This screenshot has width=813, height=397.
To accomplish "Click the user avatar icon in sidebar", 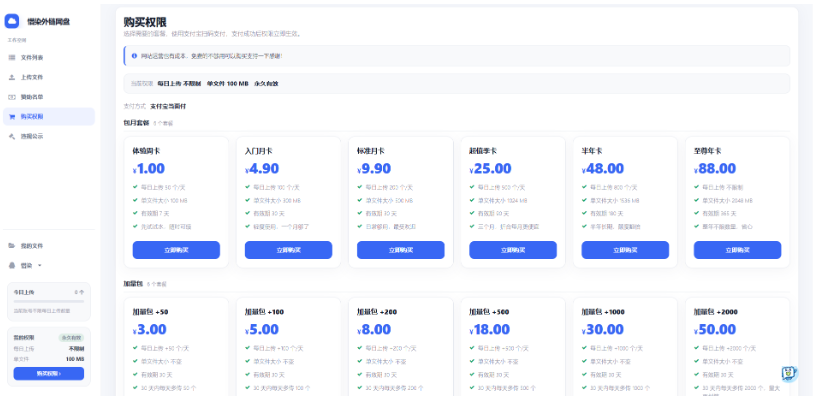I will click(x=11, y=265).
